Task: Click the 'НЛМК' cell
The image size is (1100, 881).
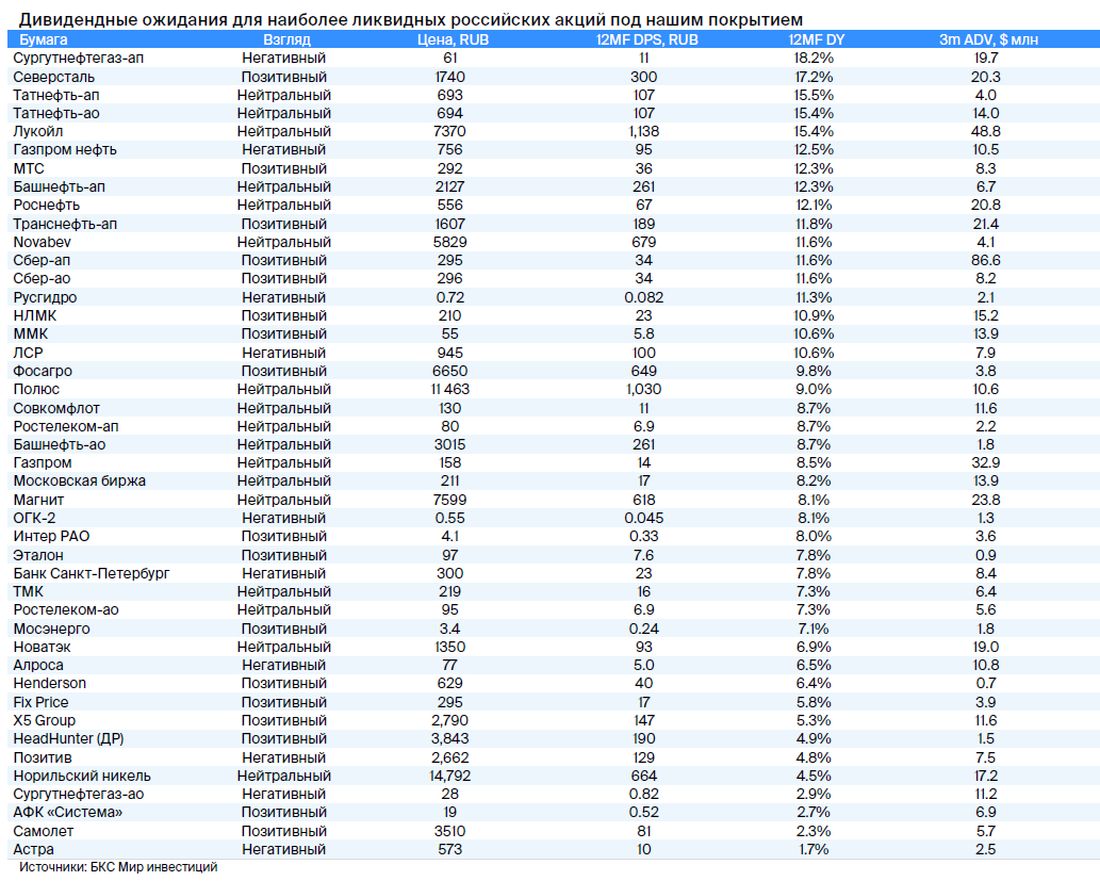Action: point(34,316)
